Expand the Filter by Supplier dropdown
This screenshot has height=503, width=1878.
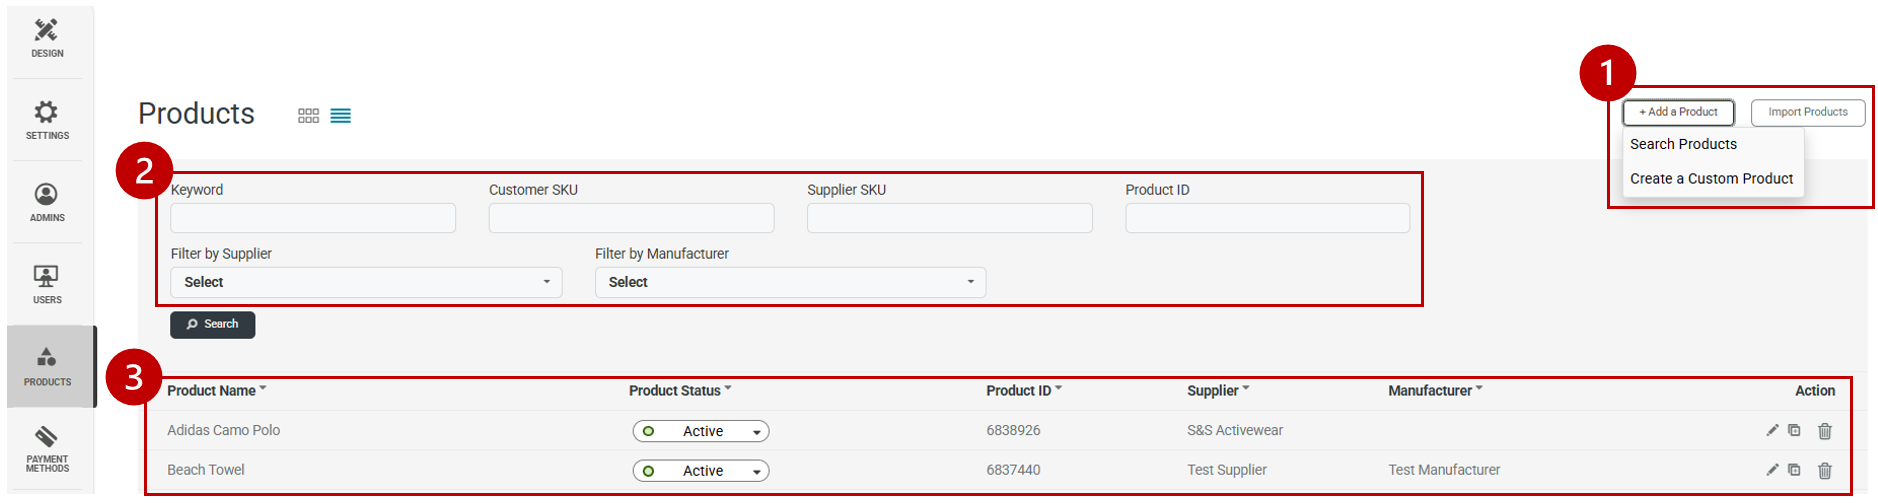pyautogui.click(x=366, y=282)
